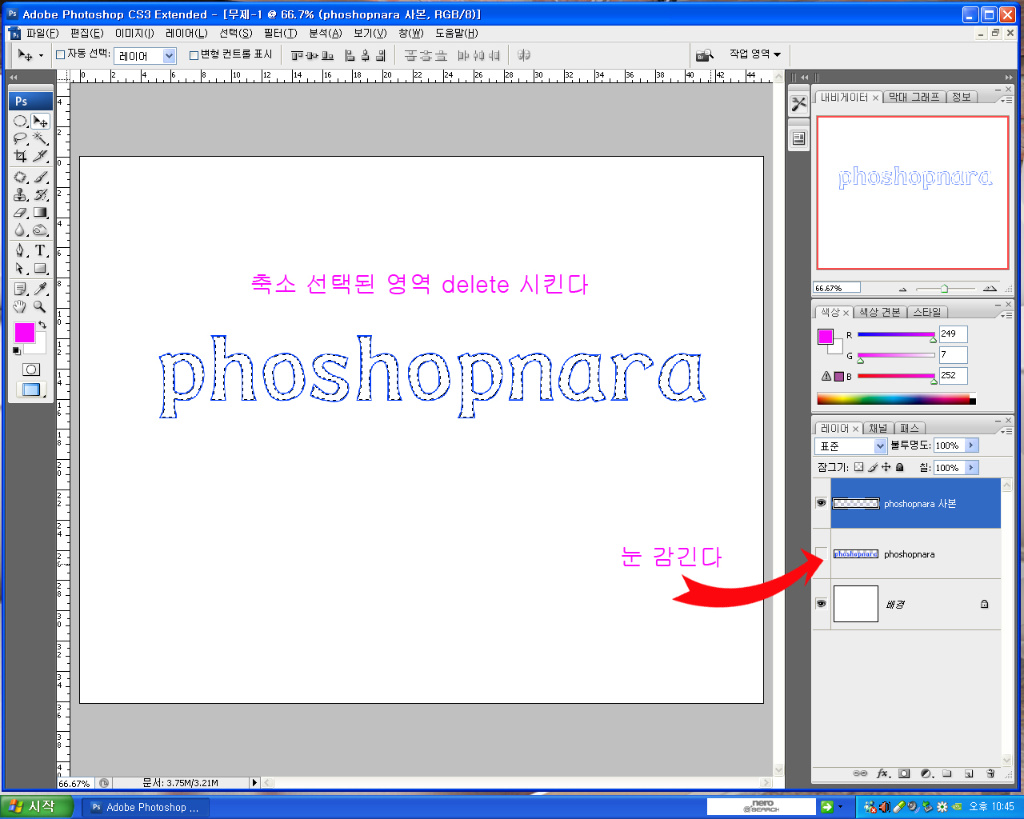
Task: Hide the 배경 layer
Action: coord(821,603)
